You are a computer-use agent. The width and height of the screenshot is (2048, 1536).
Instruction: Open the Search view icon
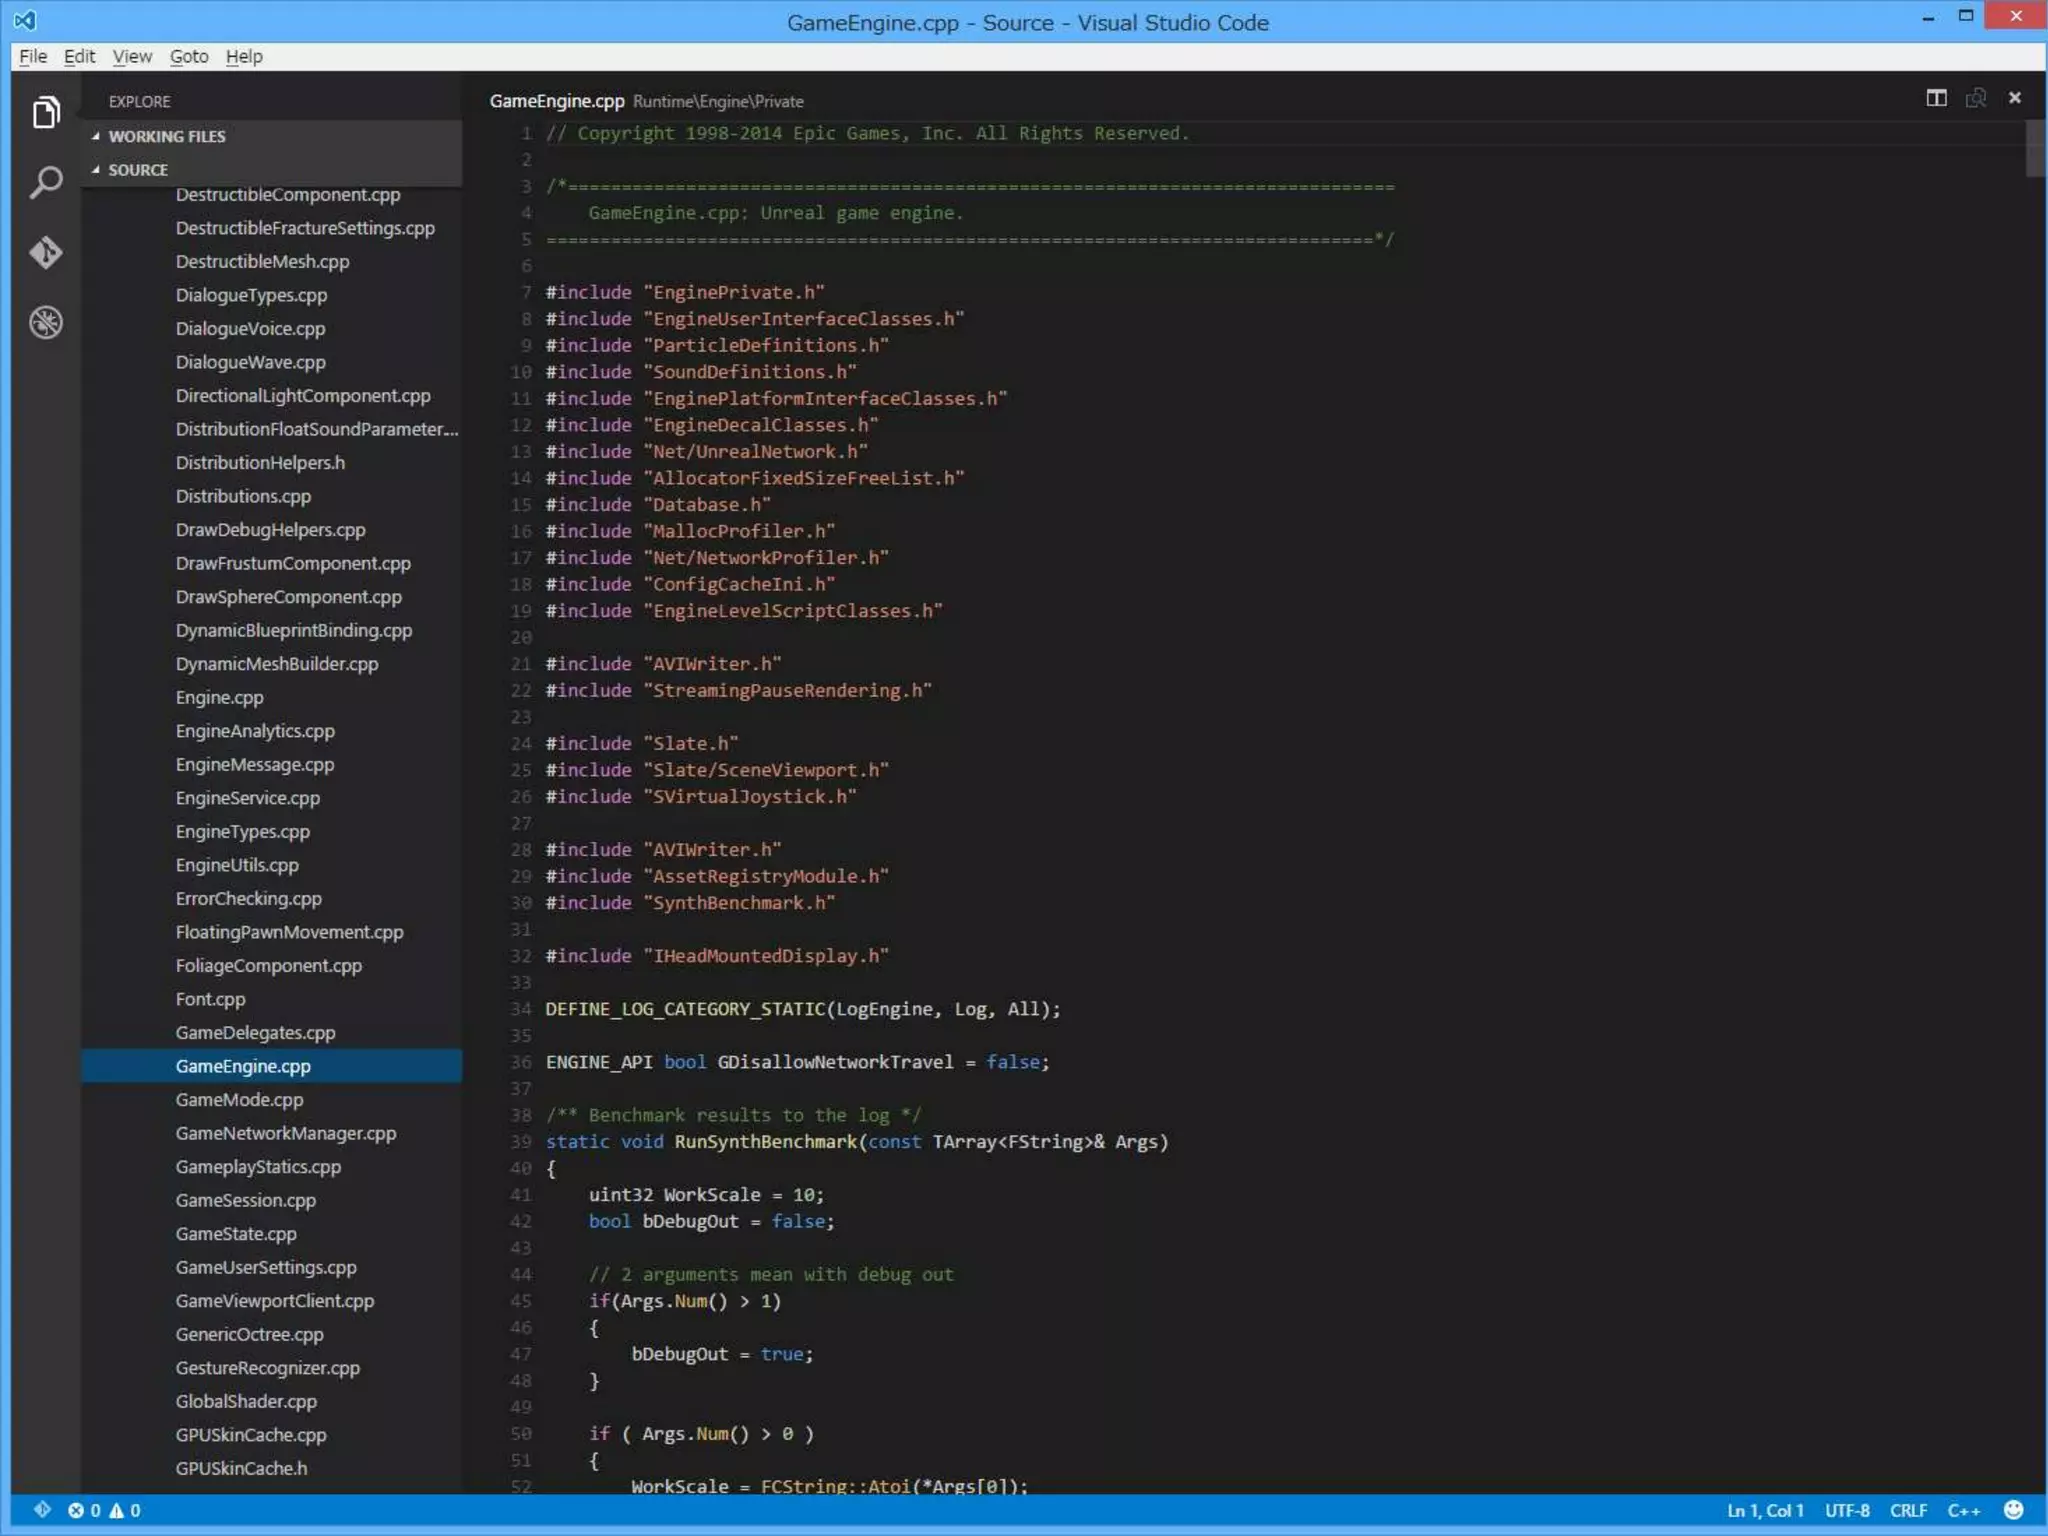[46, 182]
